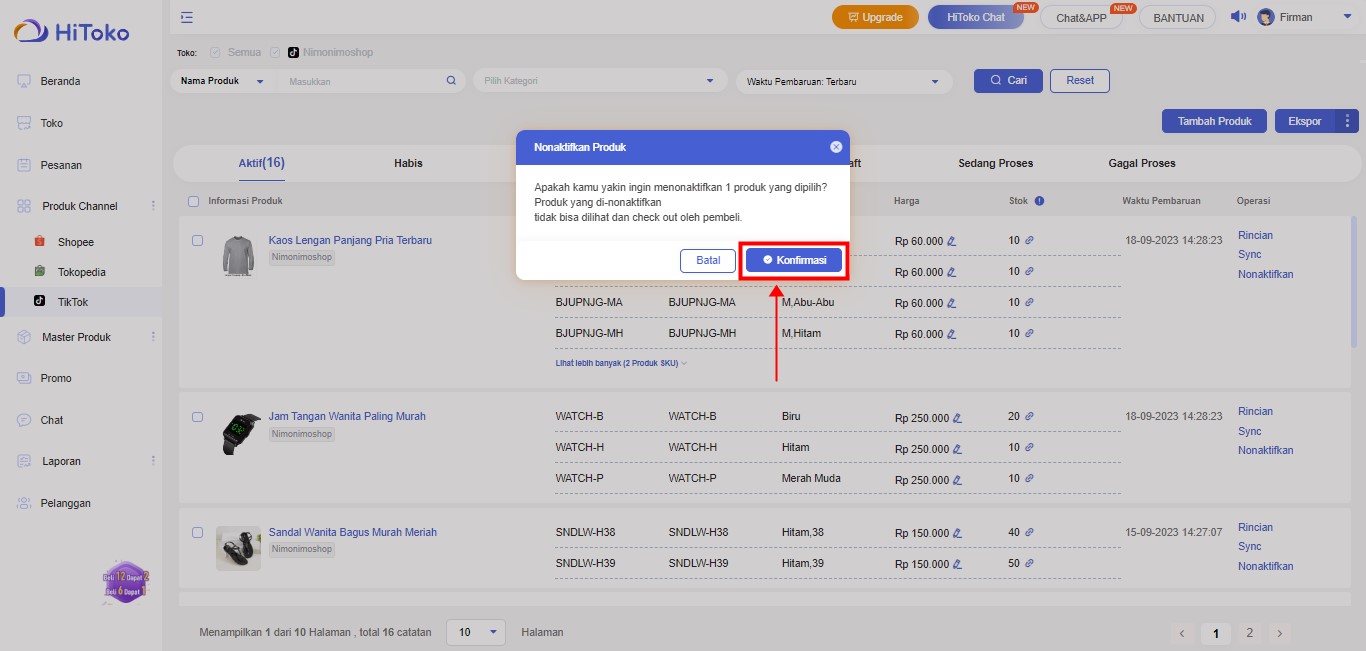This screenshot has height=651, width=1366.
Task: Open the Pesanan sidebar icon
Action: coord(25,165)
